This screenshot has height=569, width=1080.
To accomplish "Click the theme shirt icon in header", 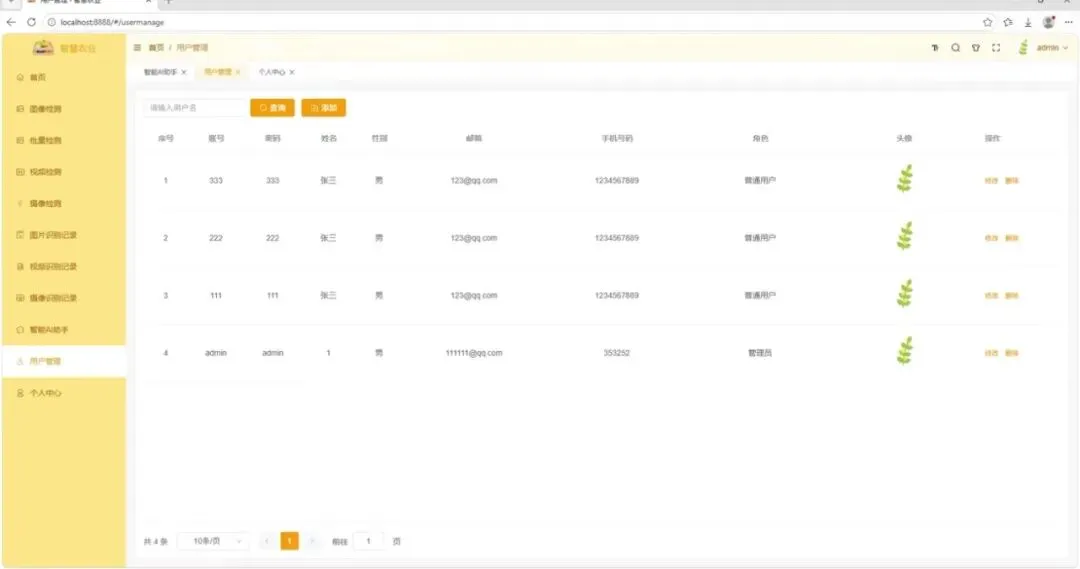I will coord(975,48).
